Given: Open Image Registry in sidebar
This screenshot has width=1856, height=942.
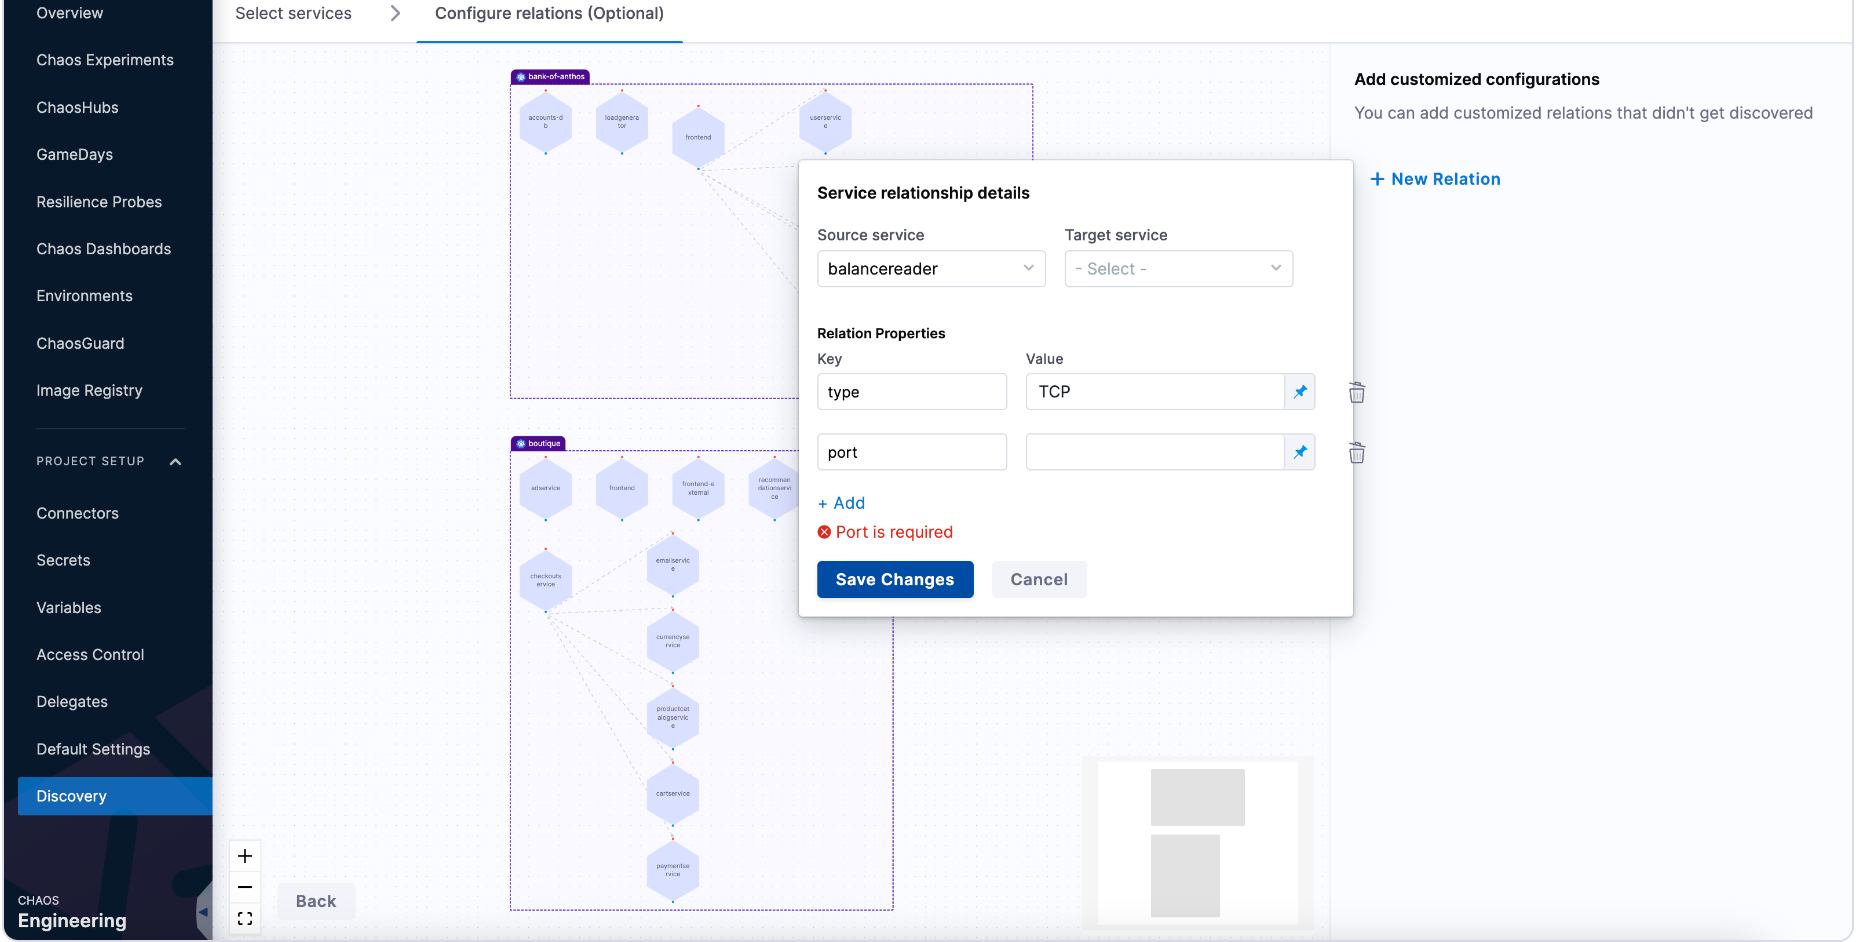Looking at the screenshot, I should pos(89,390).
